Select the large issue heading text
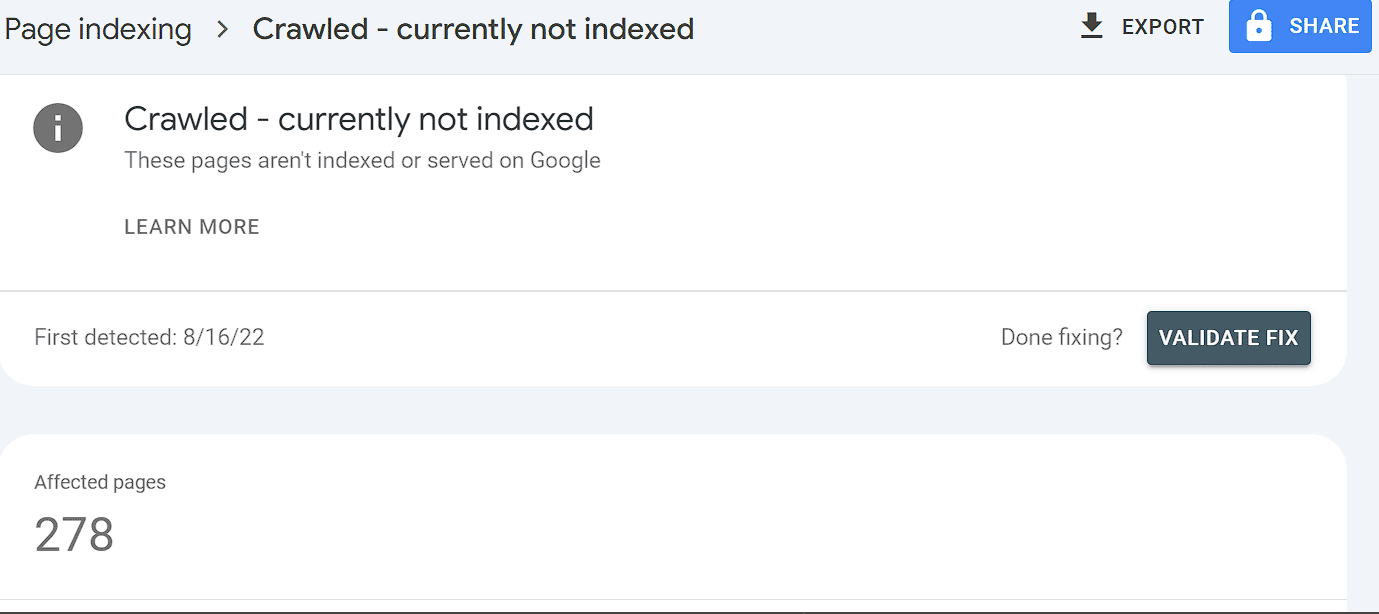Screen dimensions: 1379x614 pyautogui.click(x=359, y=119)
